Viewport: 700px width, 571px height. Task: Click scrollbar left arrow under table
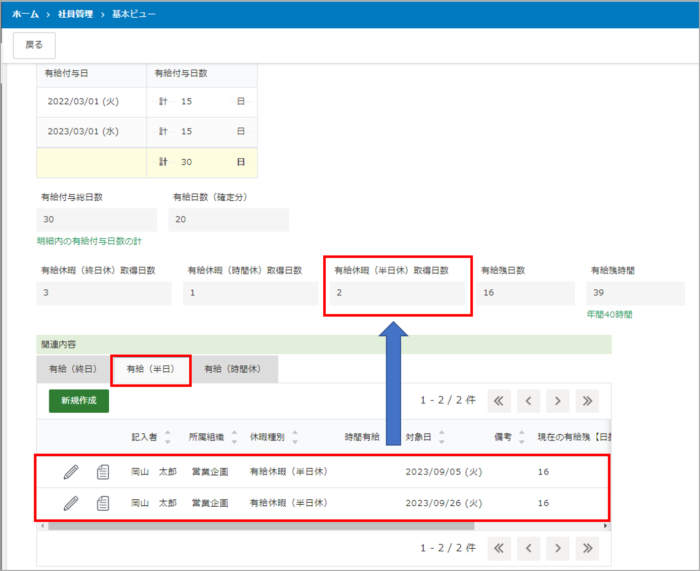pos(43,526)
